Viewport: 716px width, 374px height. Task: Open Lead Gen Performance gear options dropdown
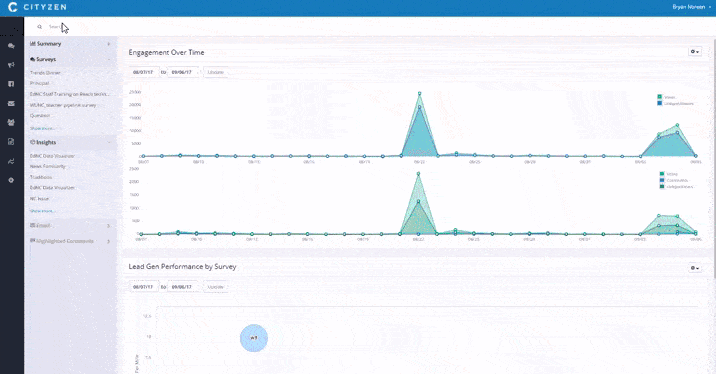695,268
